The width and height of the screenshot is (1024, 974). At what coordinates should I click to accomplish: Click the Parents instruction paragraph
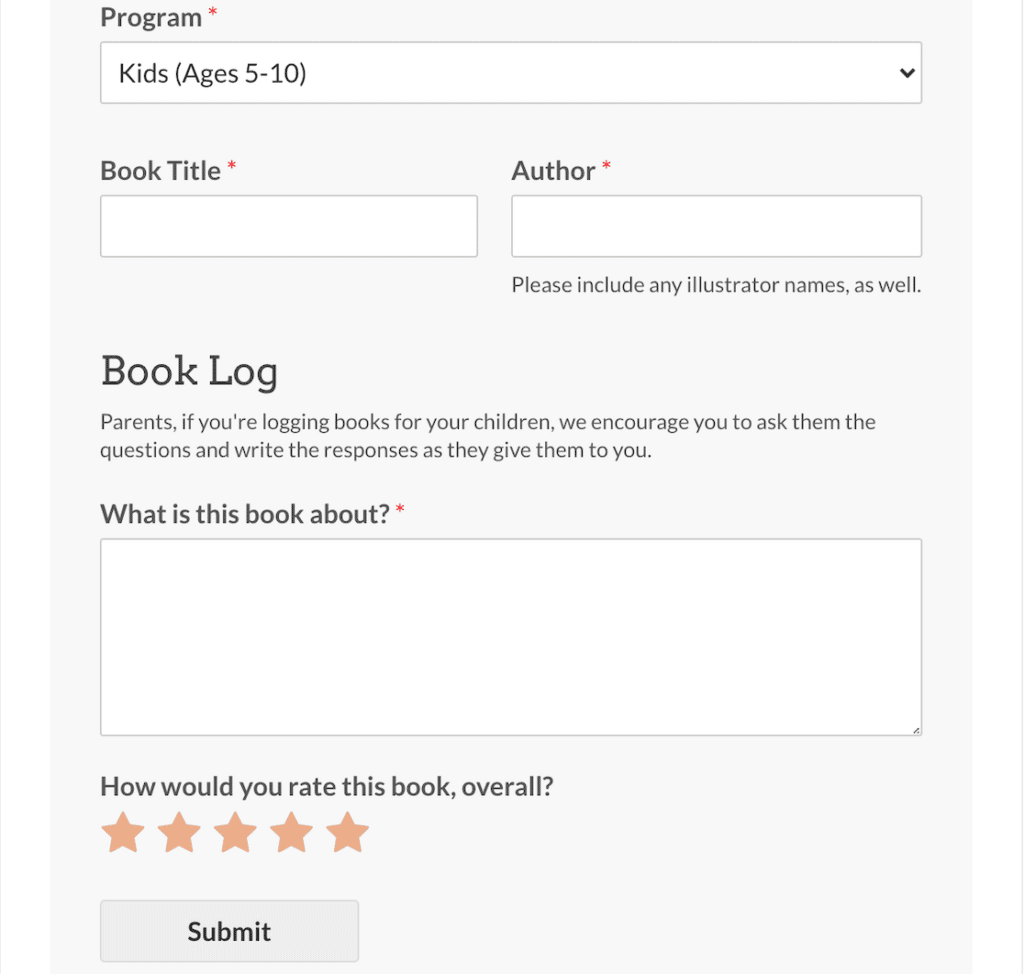(x=488, y=436)
